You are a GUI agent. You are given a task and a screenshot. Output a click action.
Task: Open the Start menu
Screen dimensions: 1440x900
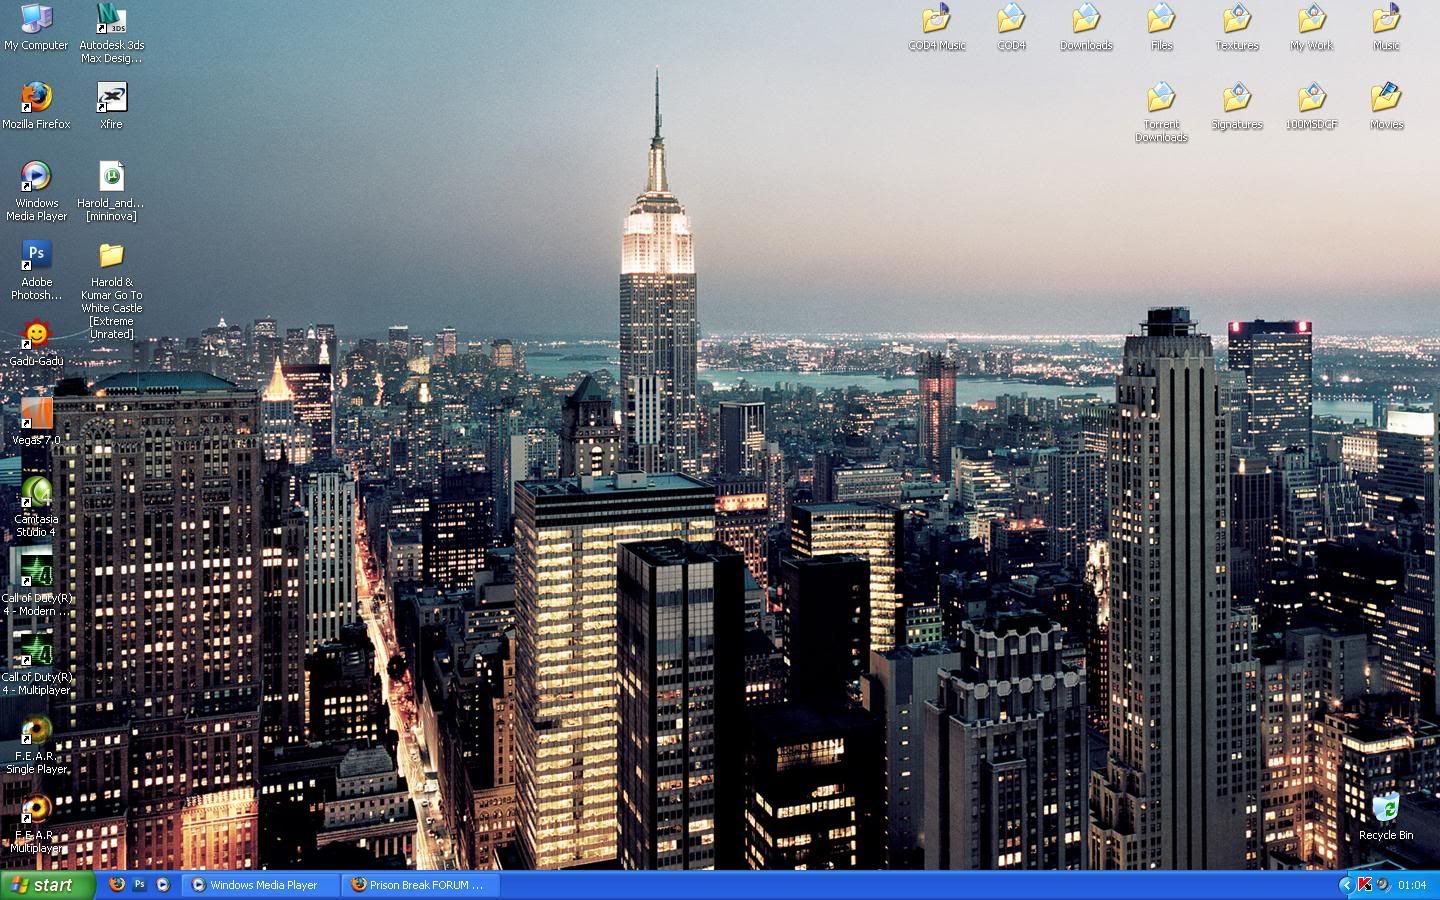[46, 885]
